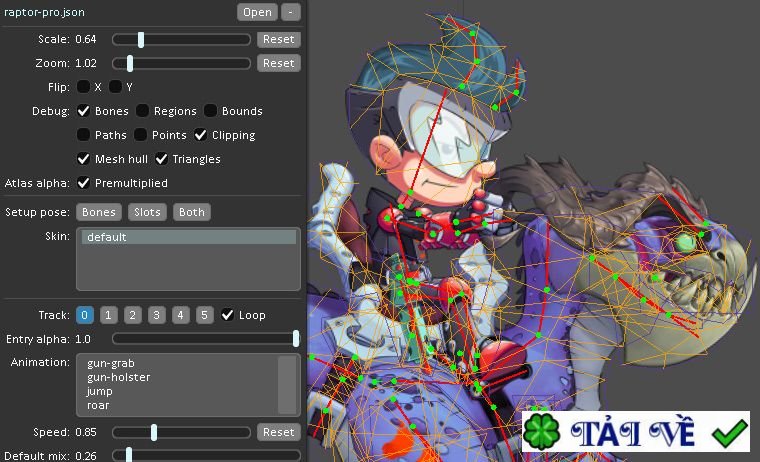Adjust the Scale slider
Viewport: 760px width, 462px height.
pyautogui.click(x=181, y=39)
